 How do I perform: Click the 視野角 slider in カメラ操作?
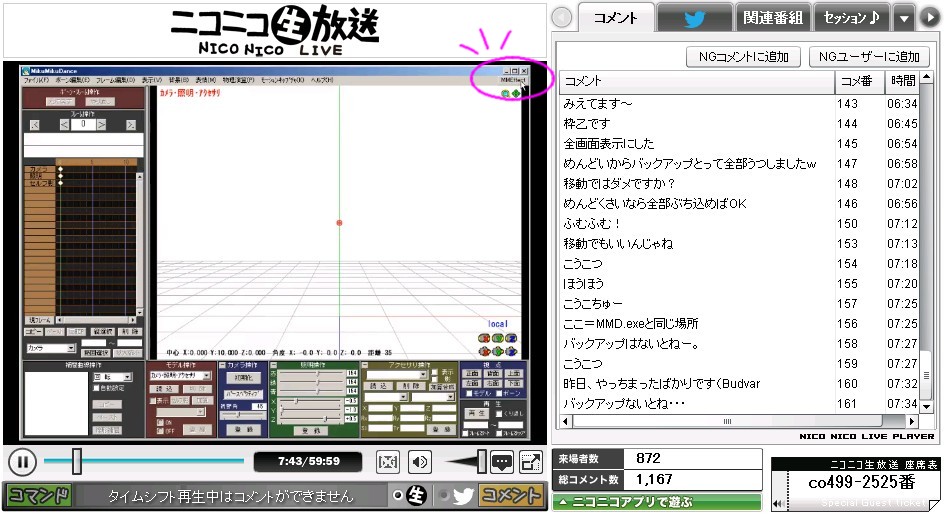click(243, 415)
